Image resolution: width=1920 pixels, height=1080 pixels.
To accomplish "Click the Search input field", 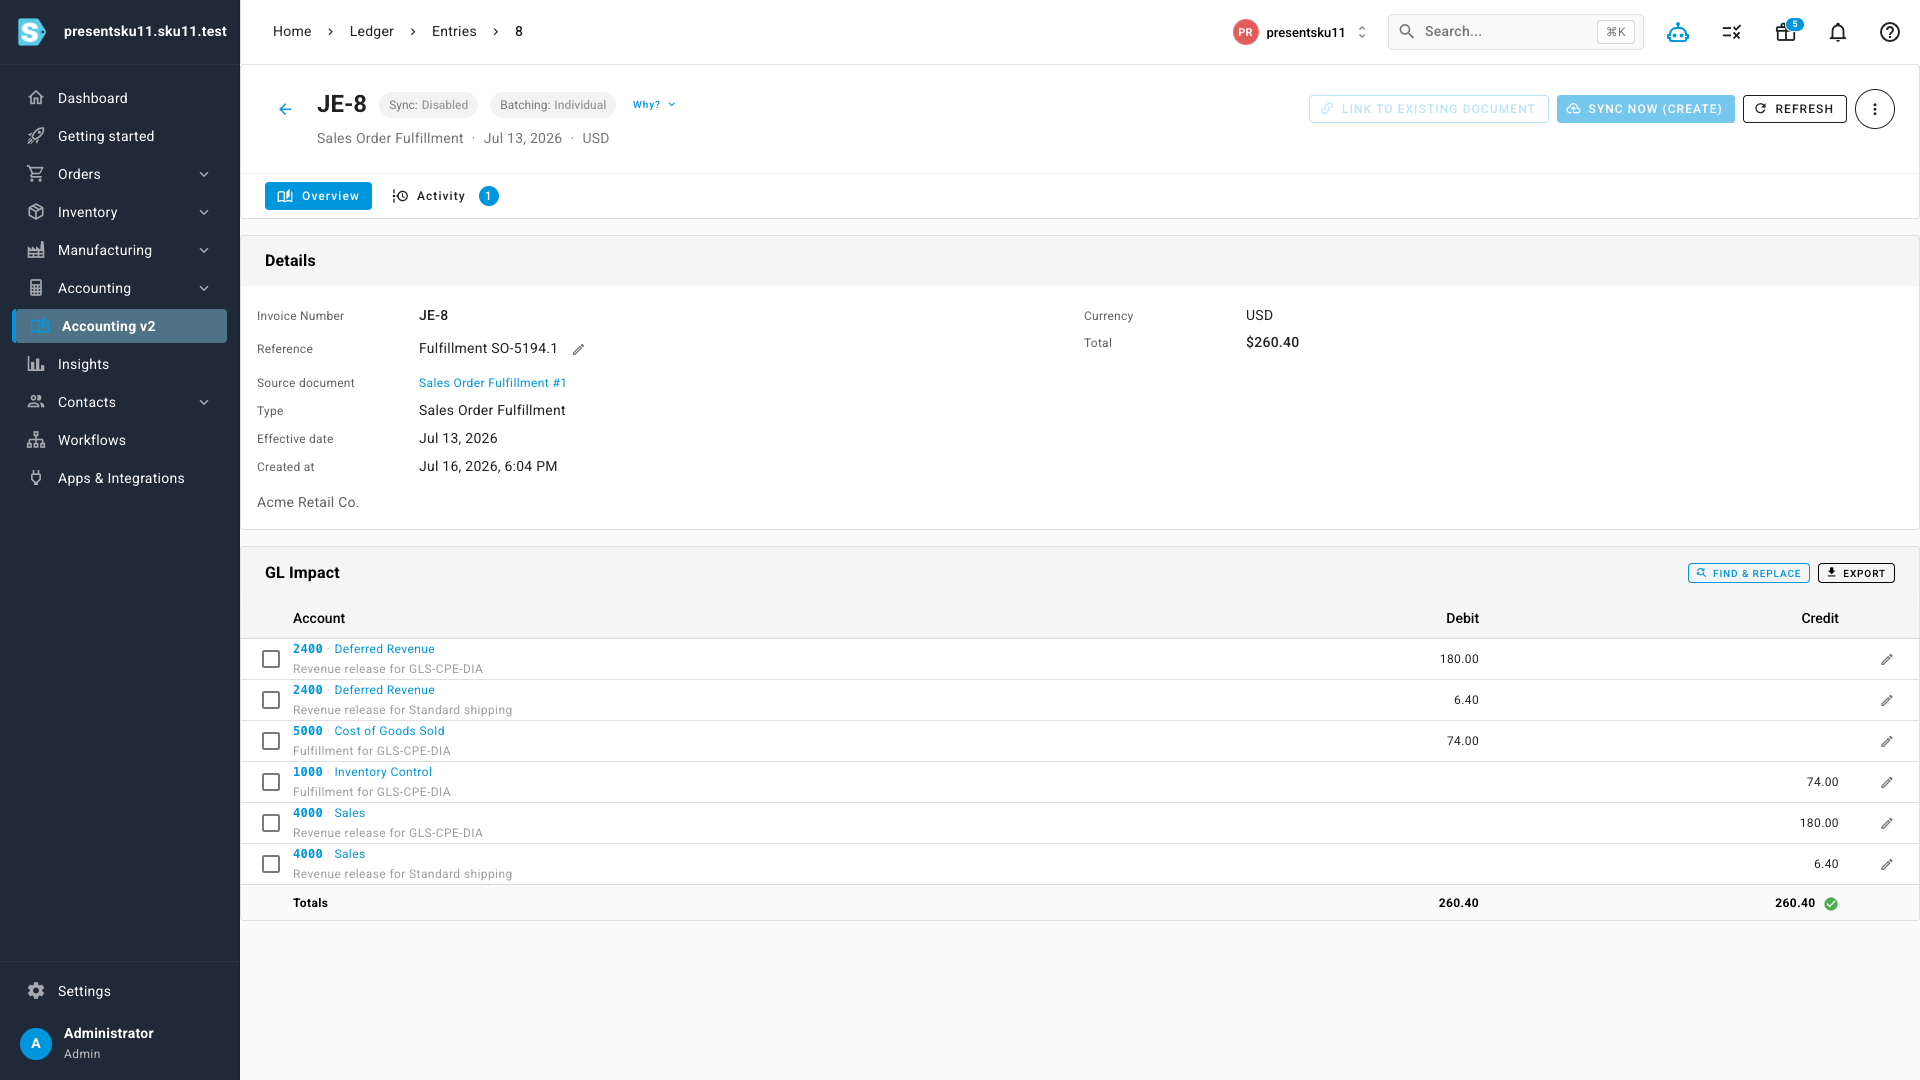I will [1515, 32].
